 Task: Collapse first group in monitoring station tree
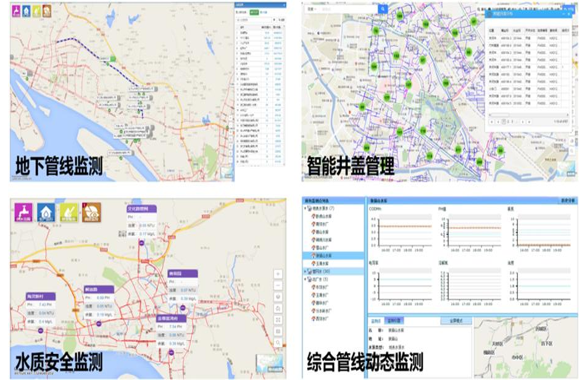305,208
